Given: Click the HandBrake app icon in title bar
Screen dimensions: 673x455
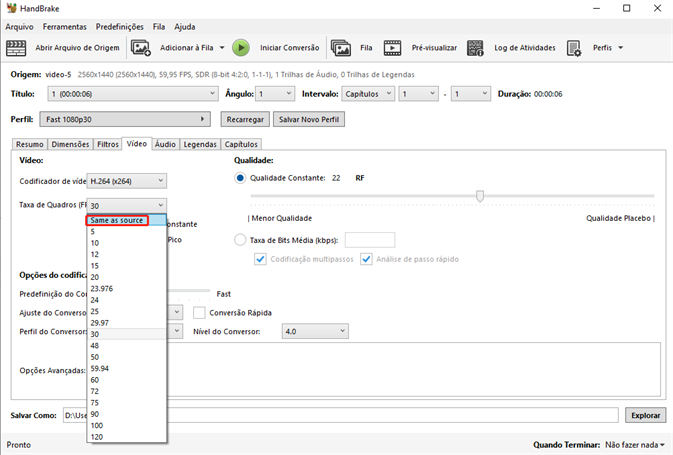Looking at the screenshot, I should click(12, 8).
